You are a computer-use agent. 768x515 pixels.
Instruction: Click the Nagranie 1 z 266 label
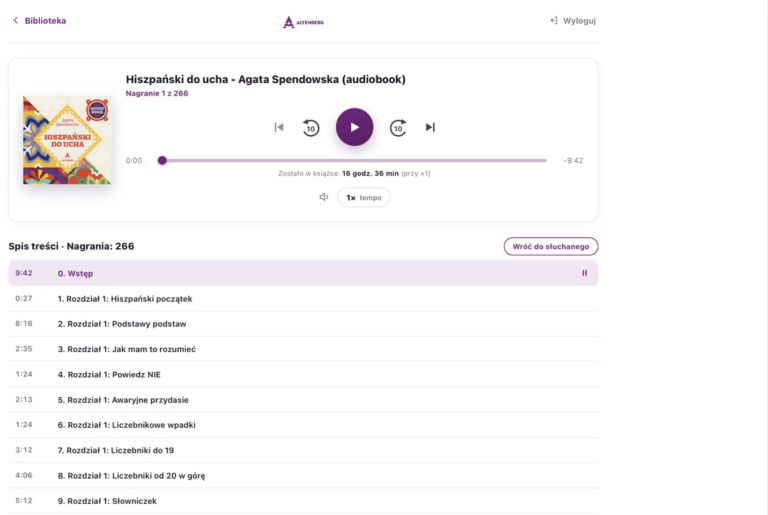(157, 93)
